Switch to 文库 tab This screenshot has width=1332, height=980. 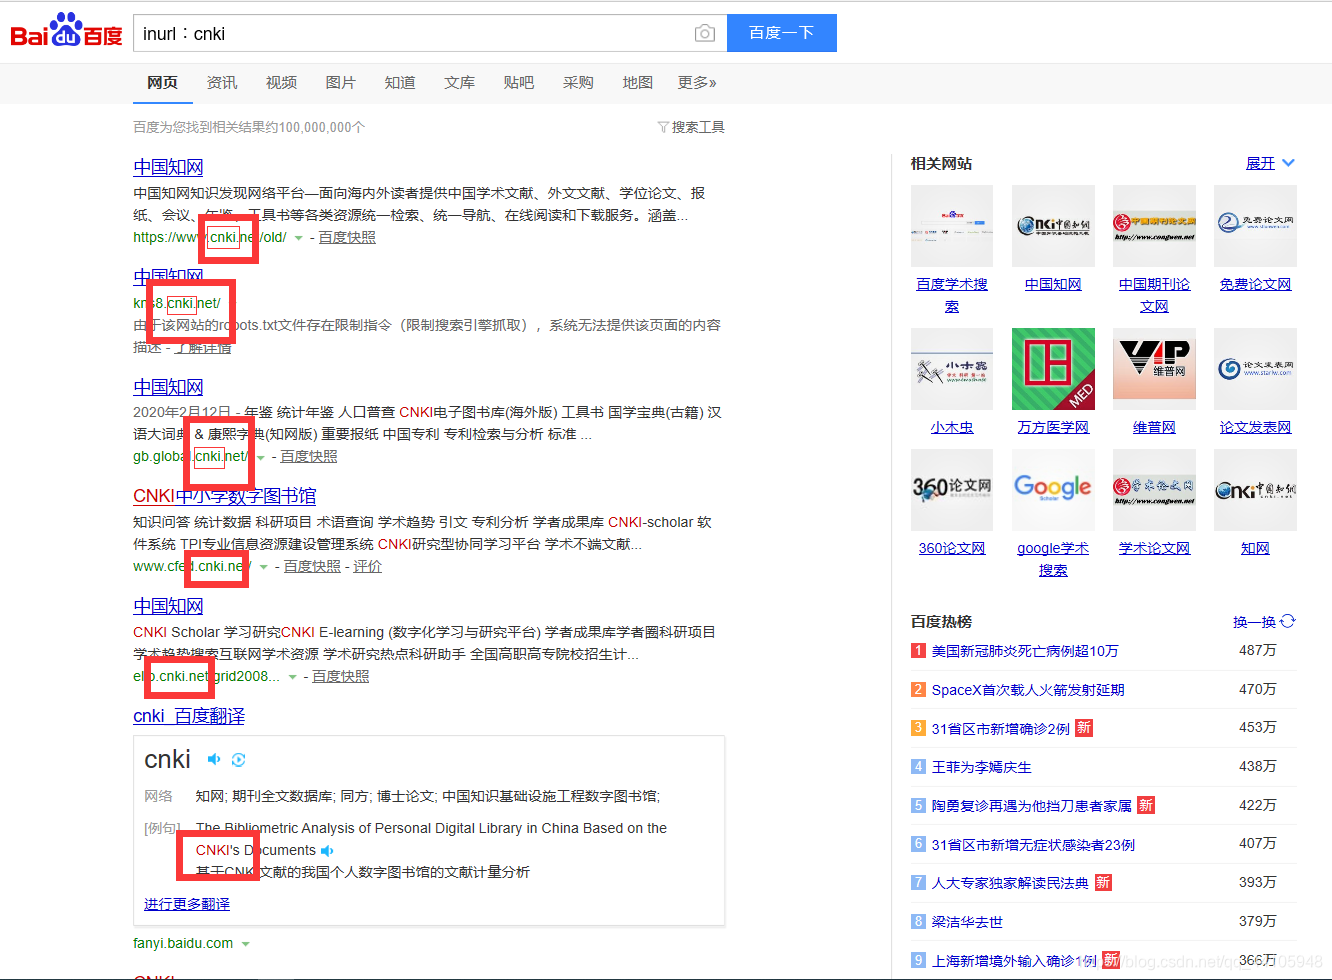click(x=460, y=82)
